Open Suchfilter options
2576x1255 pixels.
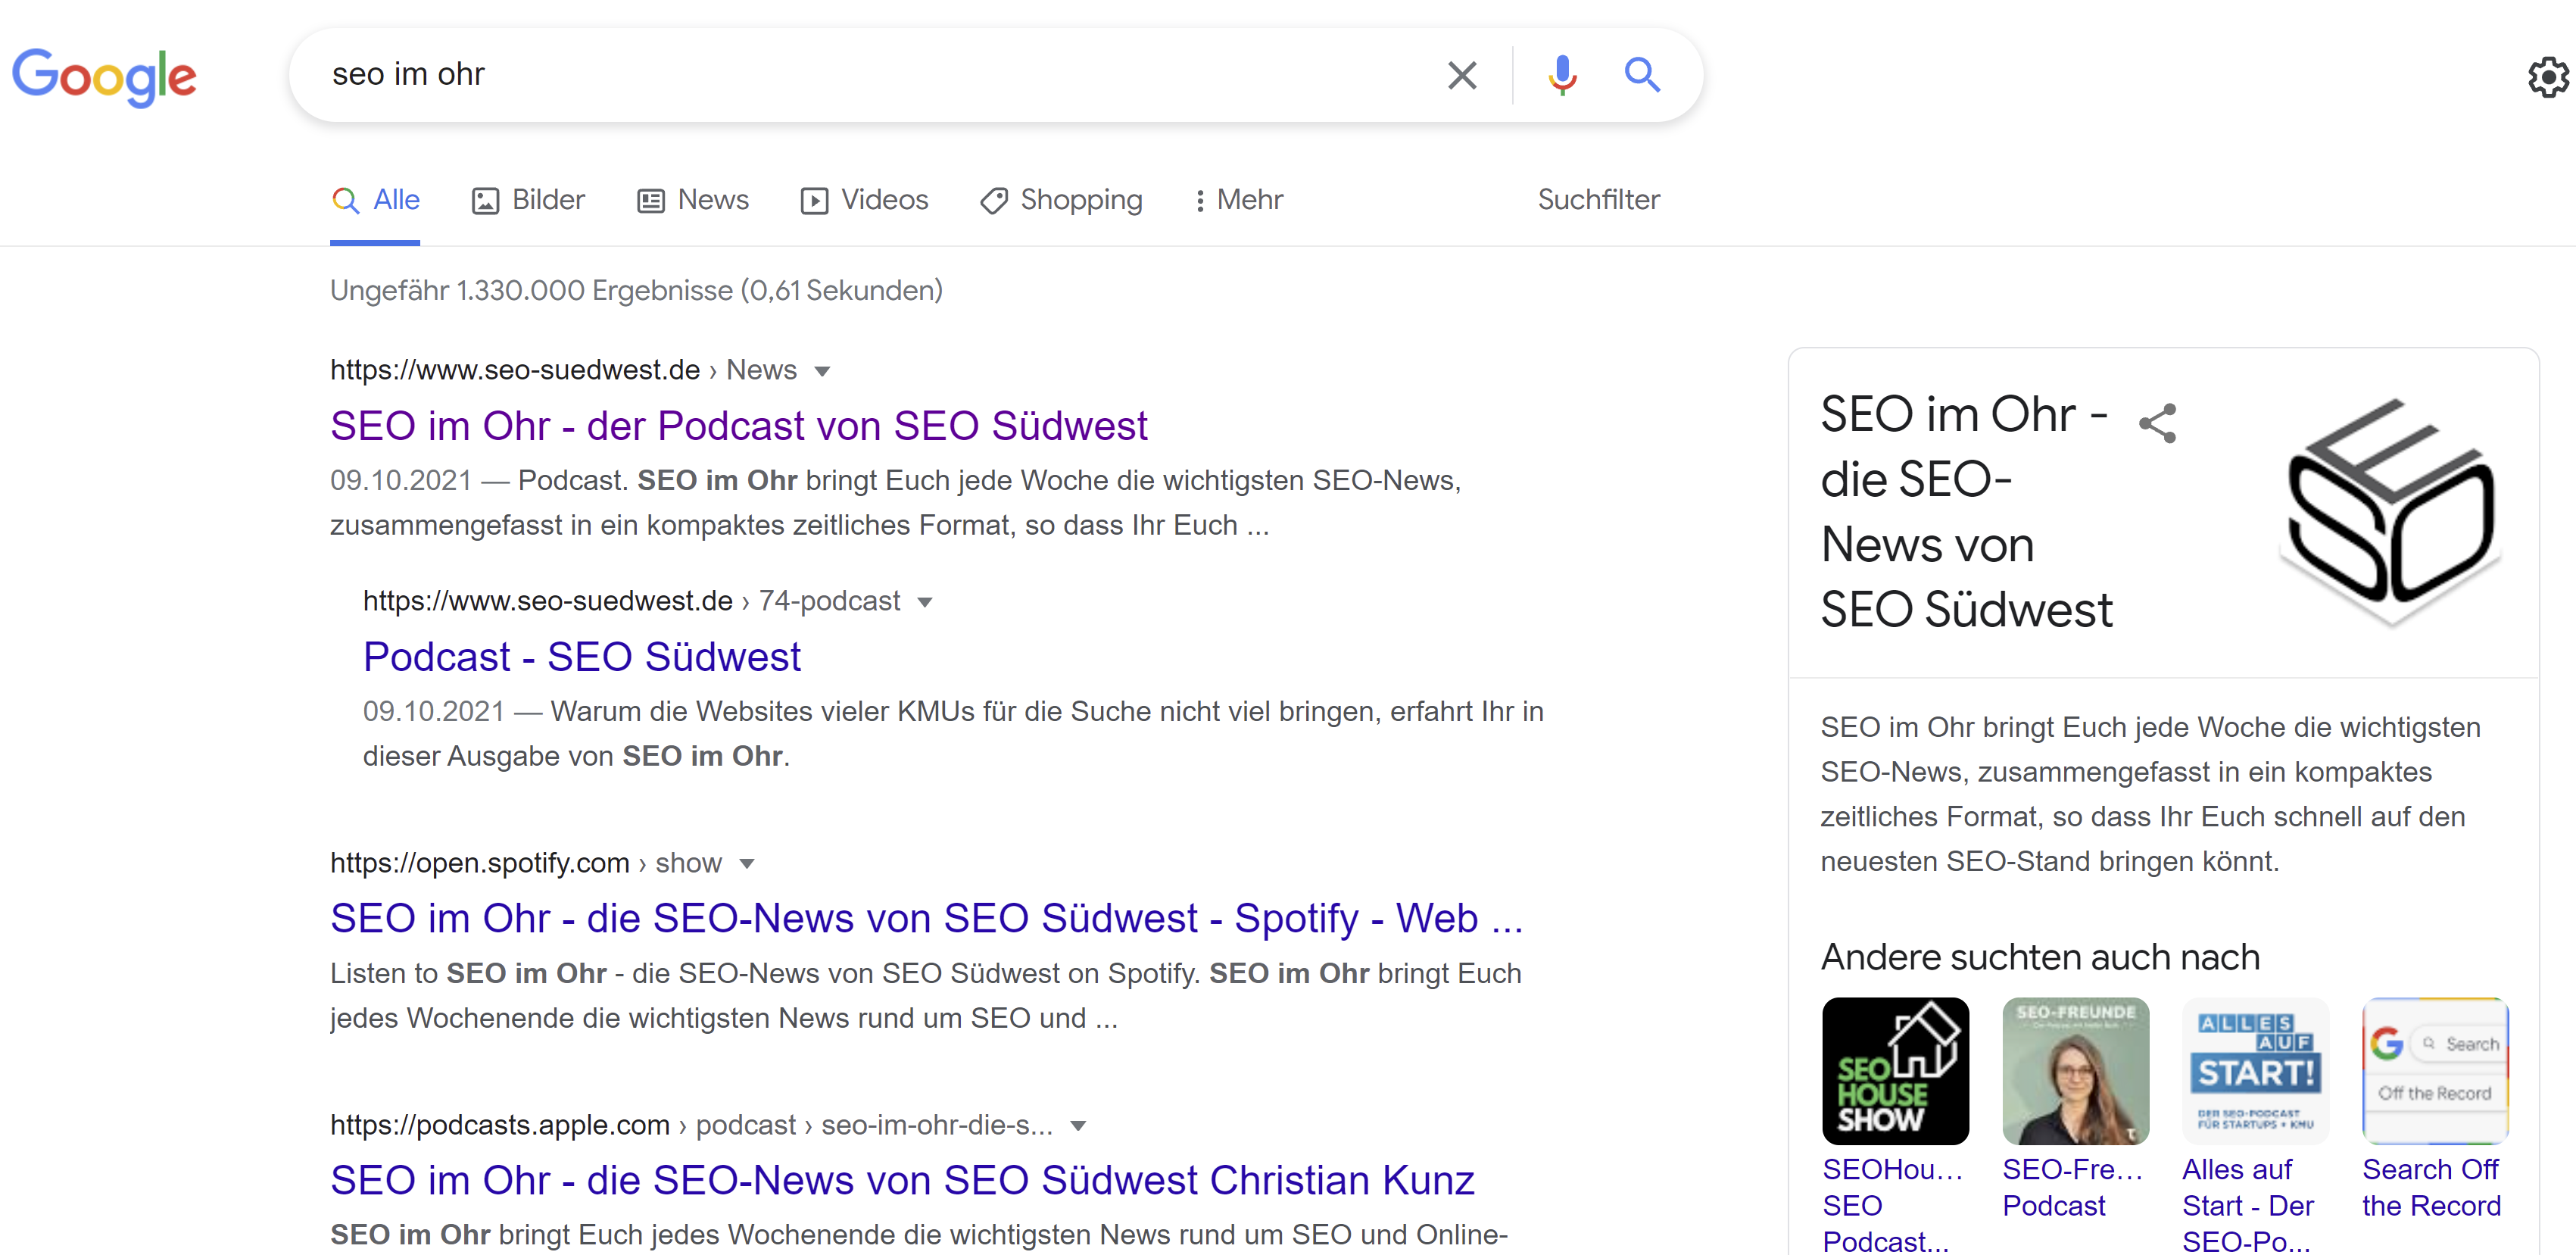[1597, 200]
